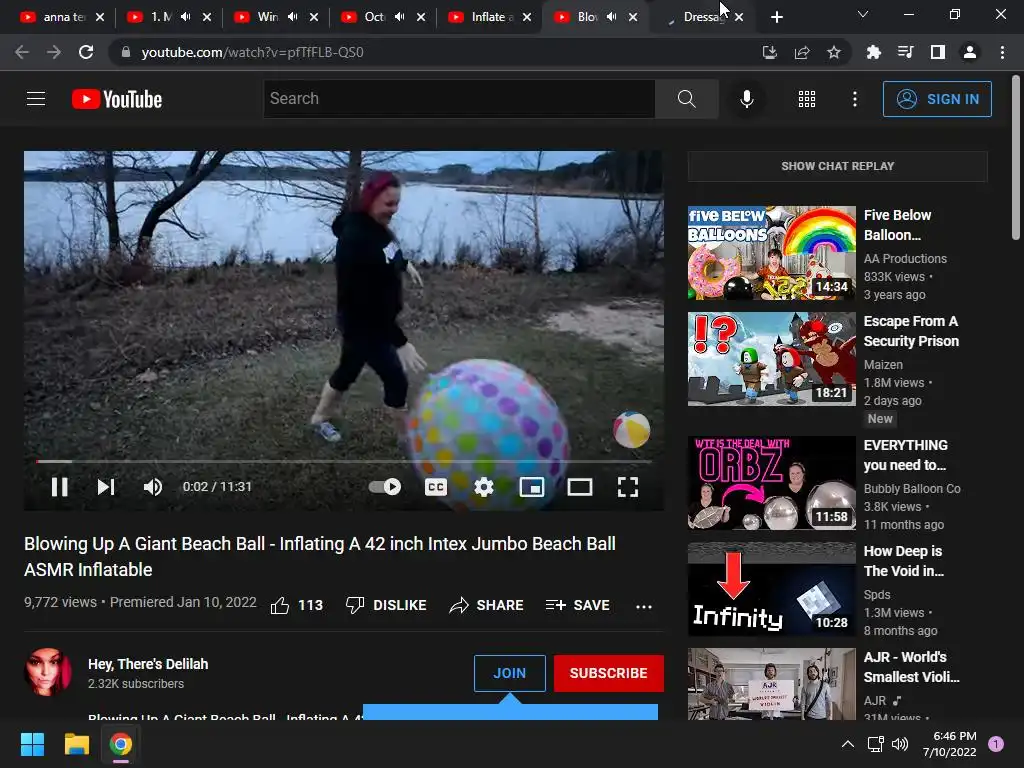
Task: Click the SIGN IN button
Action: 937,99
